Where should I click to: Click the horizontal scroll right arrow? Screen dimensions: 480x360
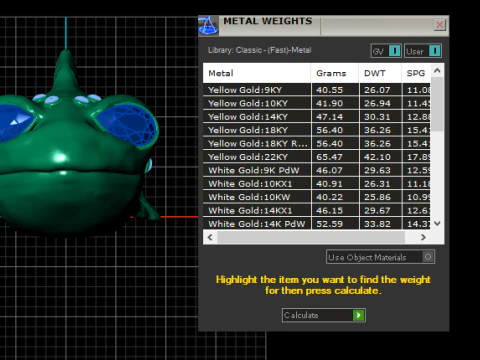click(423, 237)
